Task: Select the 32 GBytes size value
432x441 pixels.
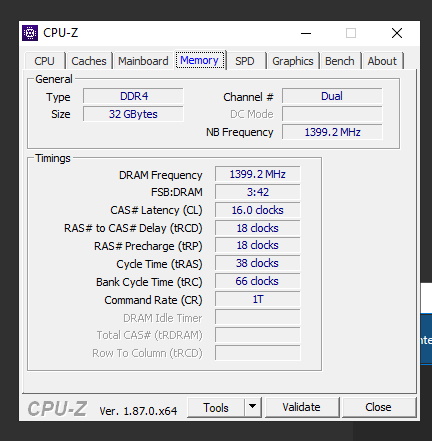Action: point(133,114)
